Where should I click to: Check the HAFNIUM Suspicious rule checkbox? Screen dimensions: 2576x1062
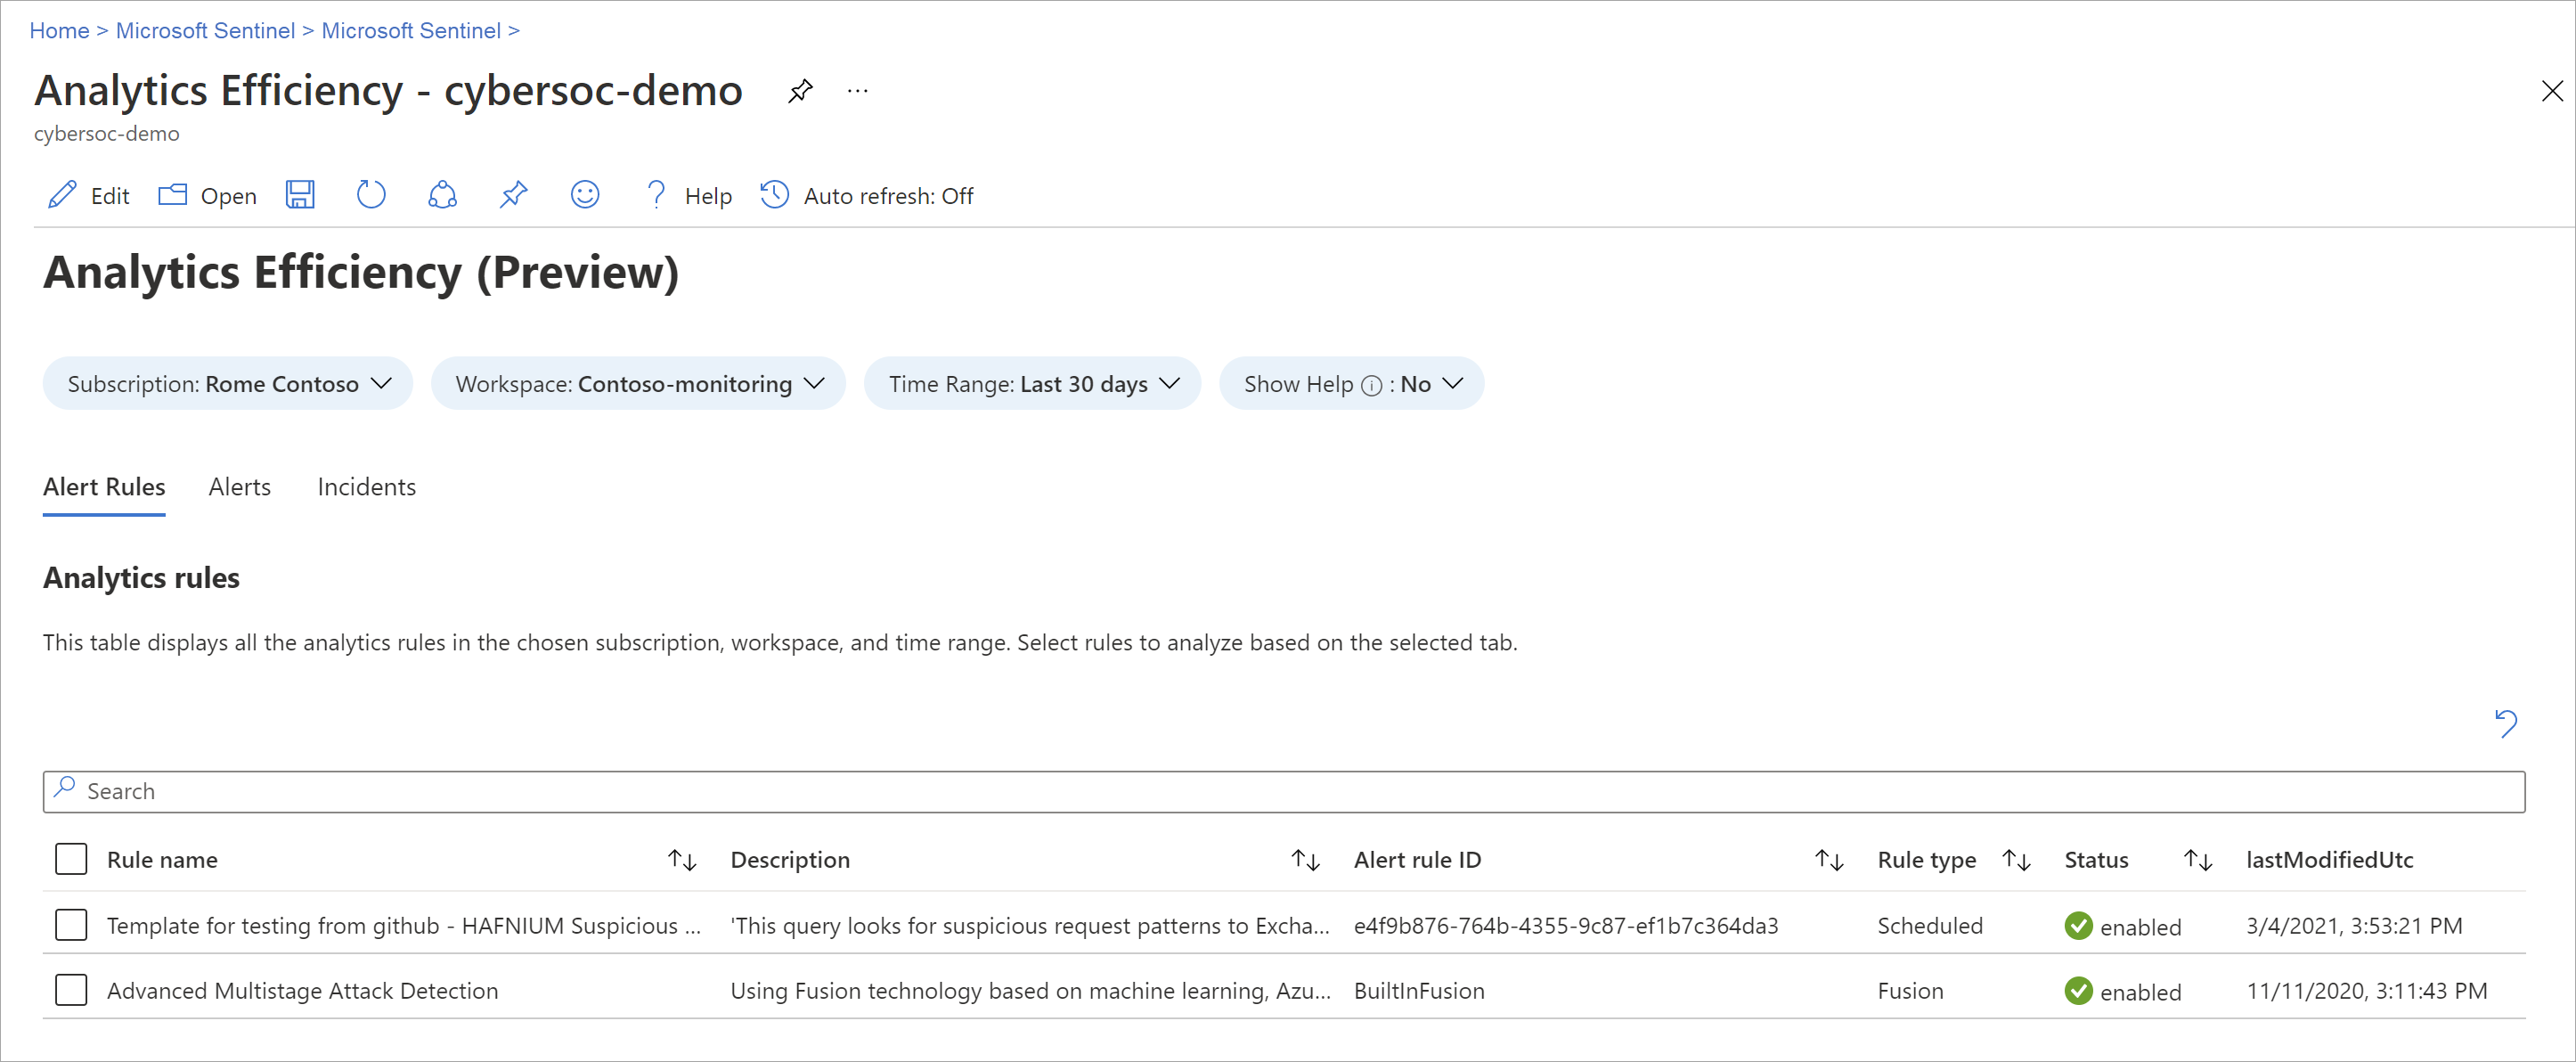[71, 925]
